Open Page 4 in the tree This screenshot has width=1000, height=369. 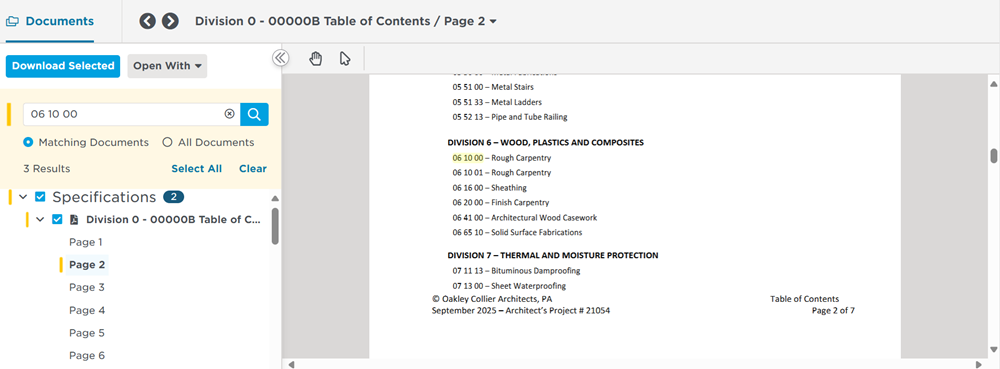pos(87,310)
